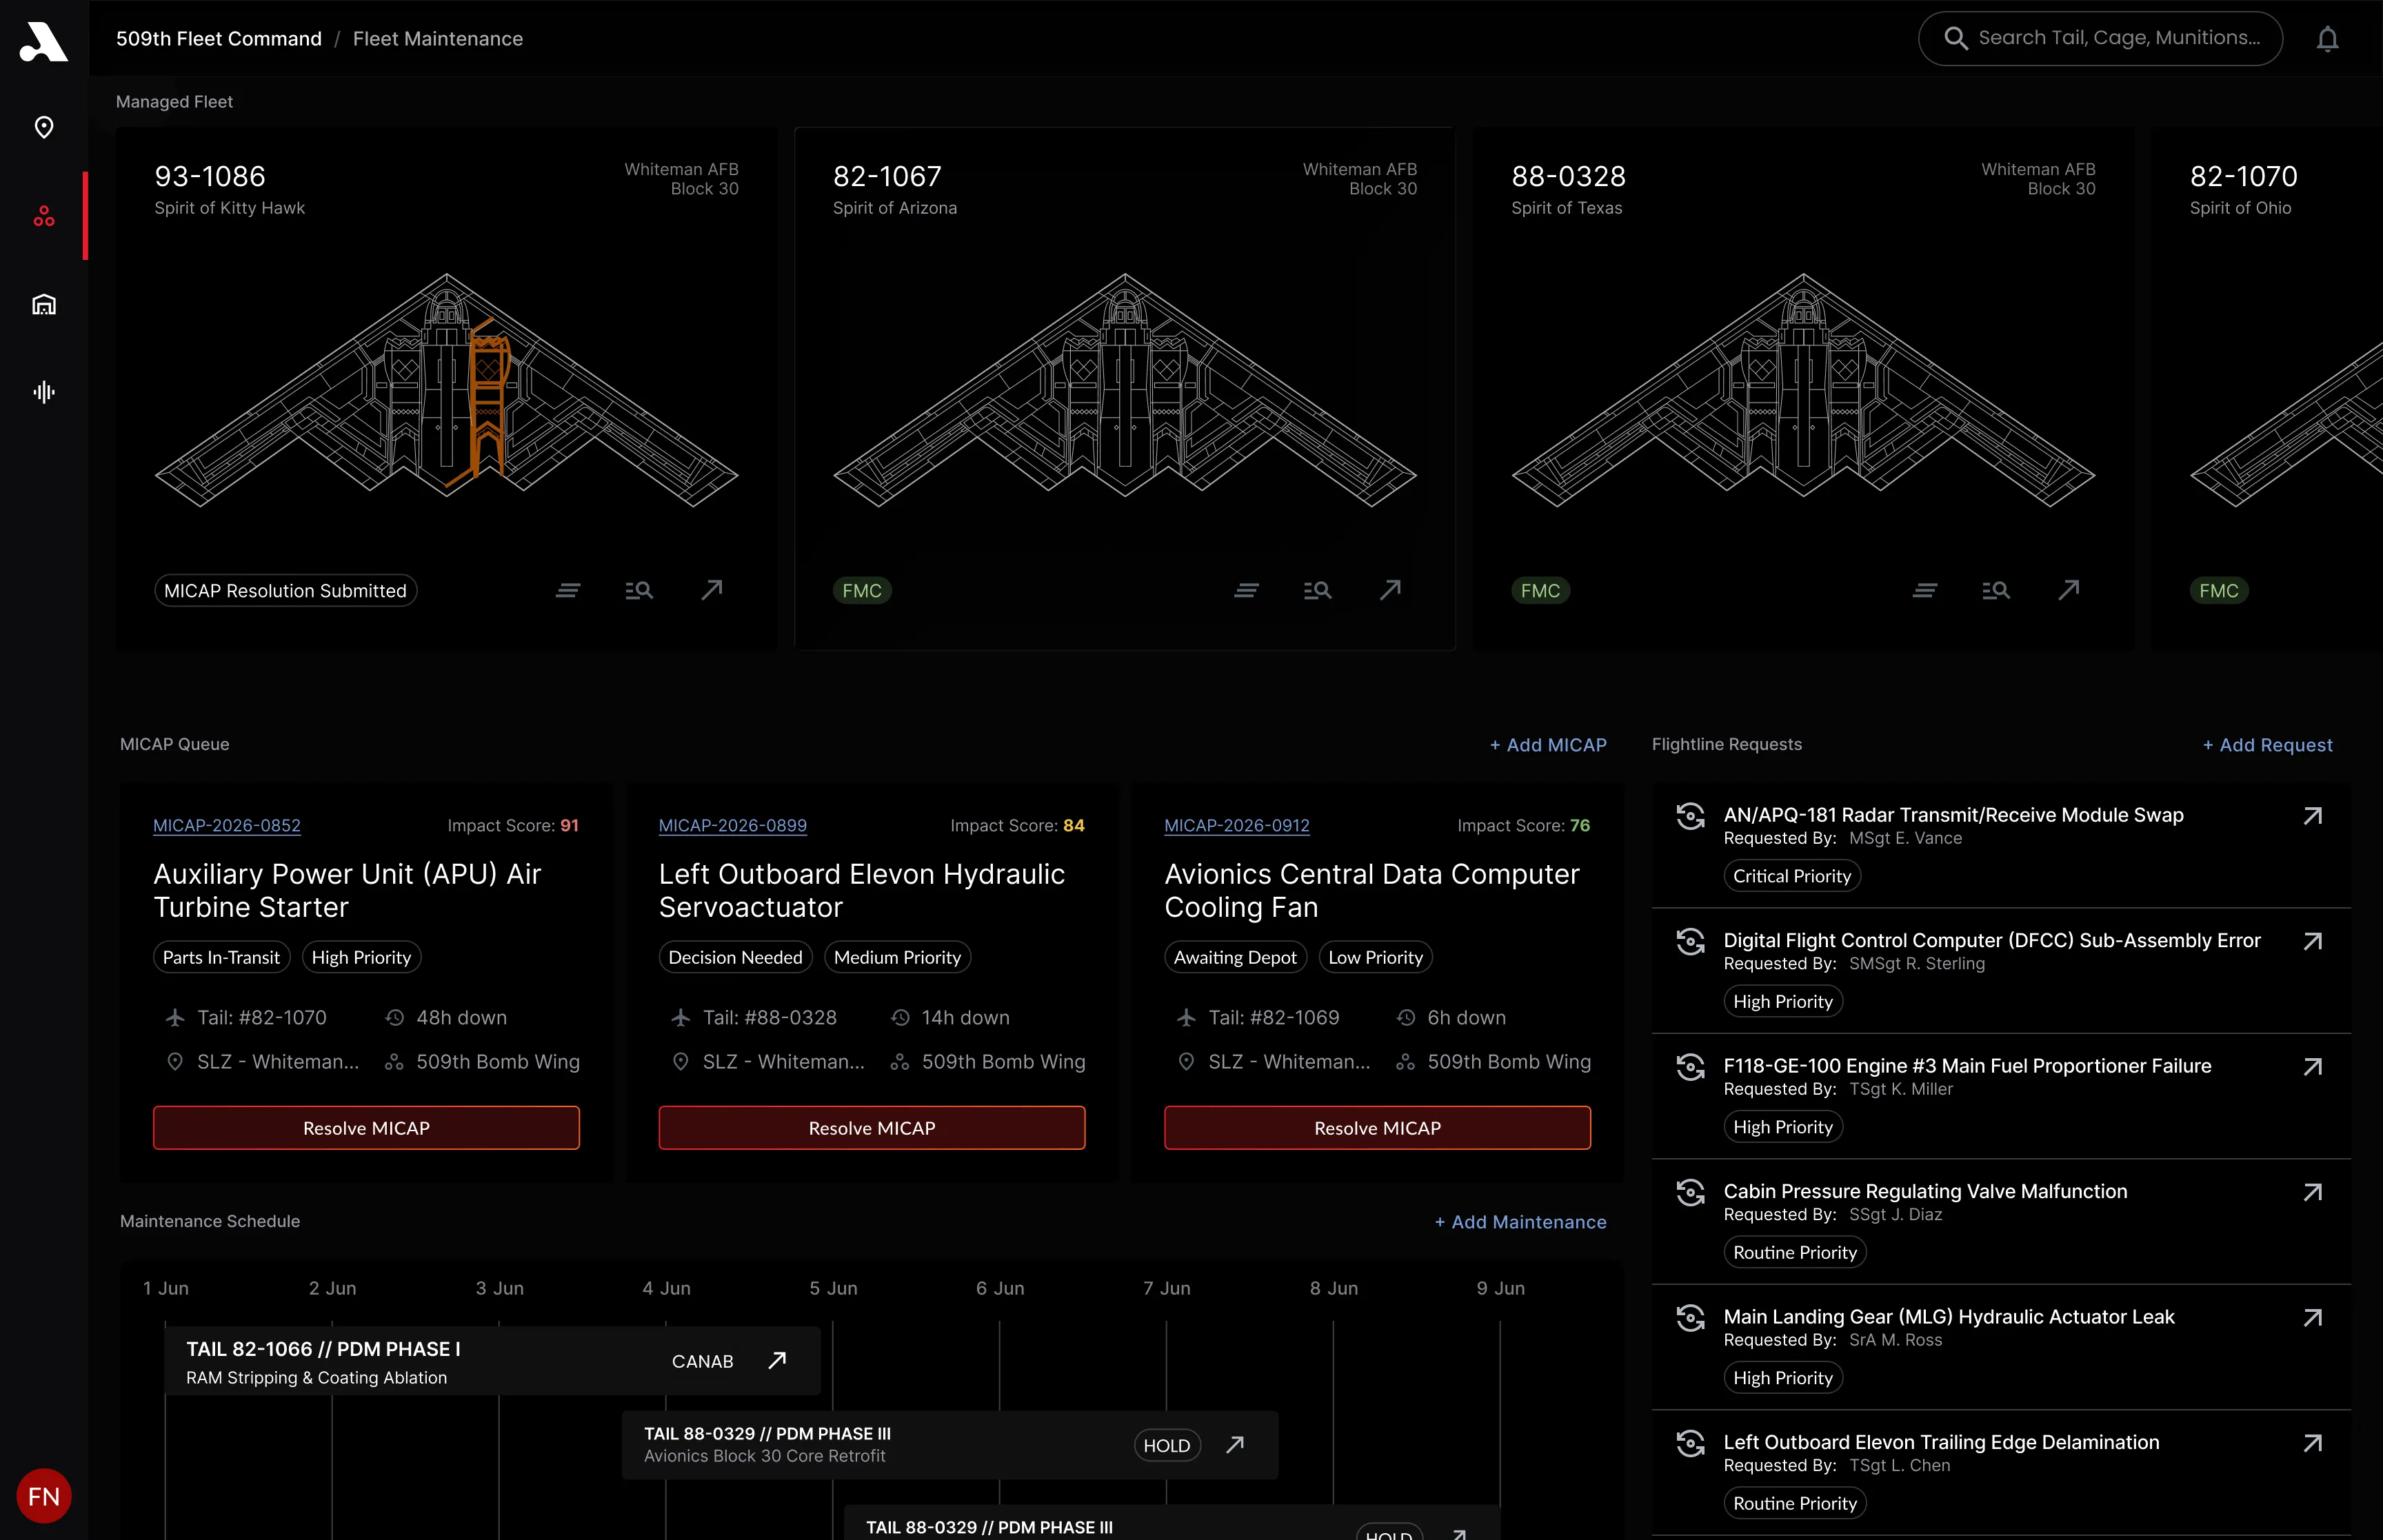Click 'Spirit of Ohio' card title text

tap(2240, 208)
